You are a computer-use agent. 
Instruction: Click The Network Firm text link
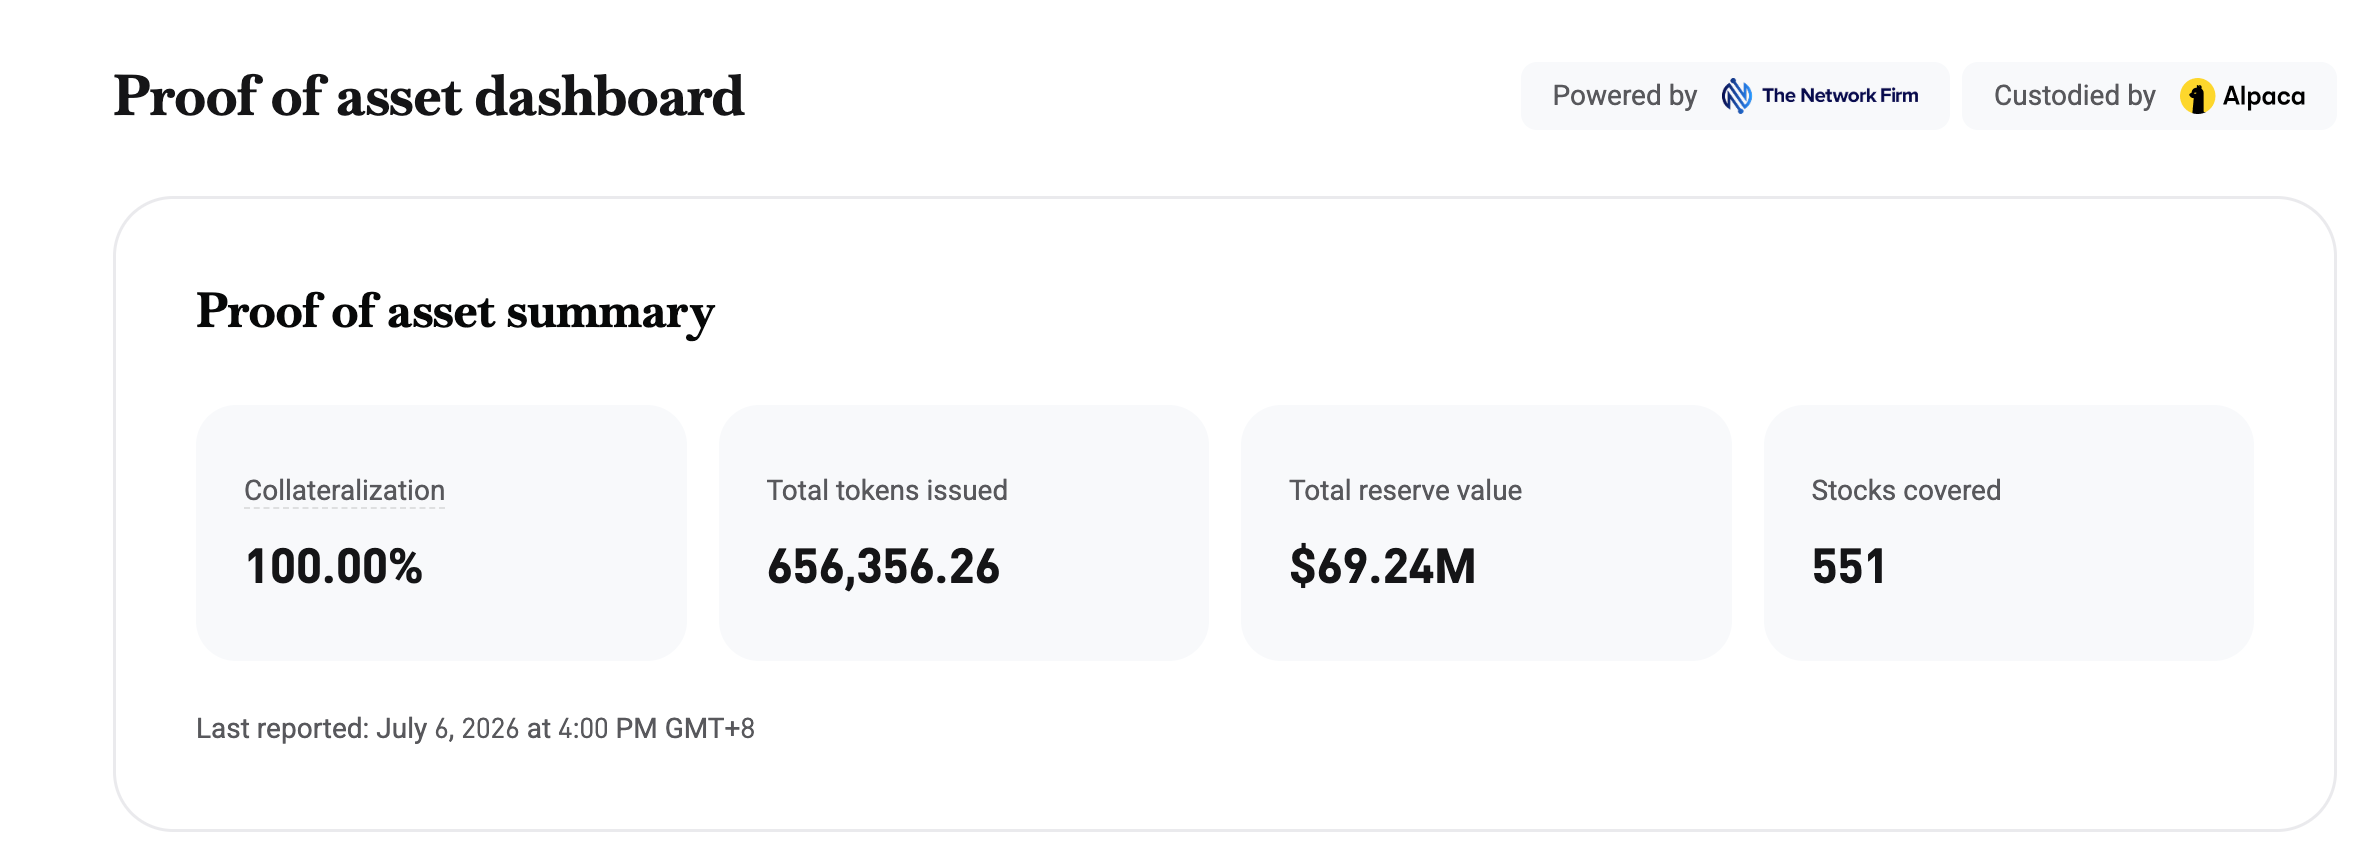click(x=1840, y=96)
